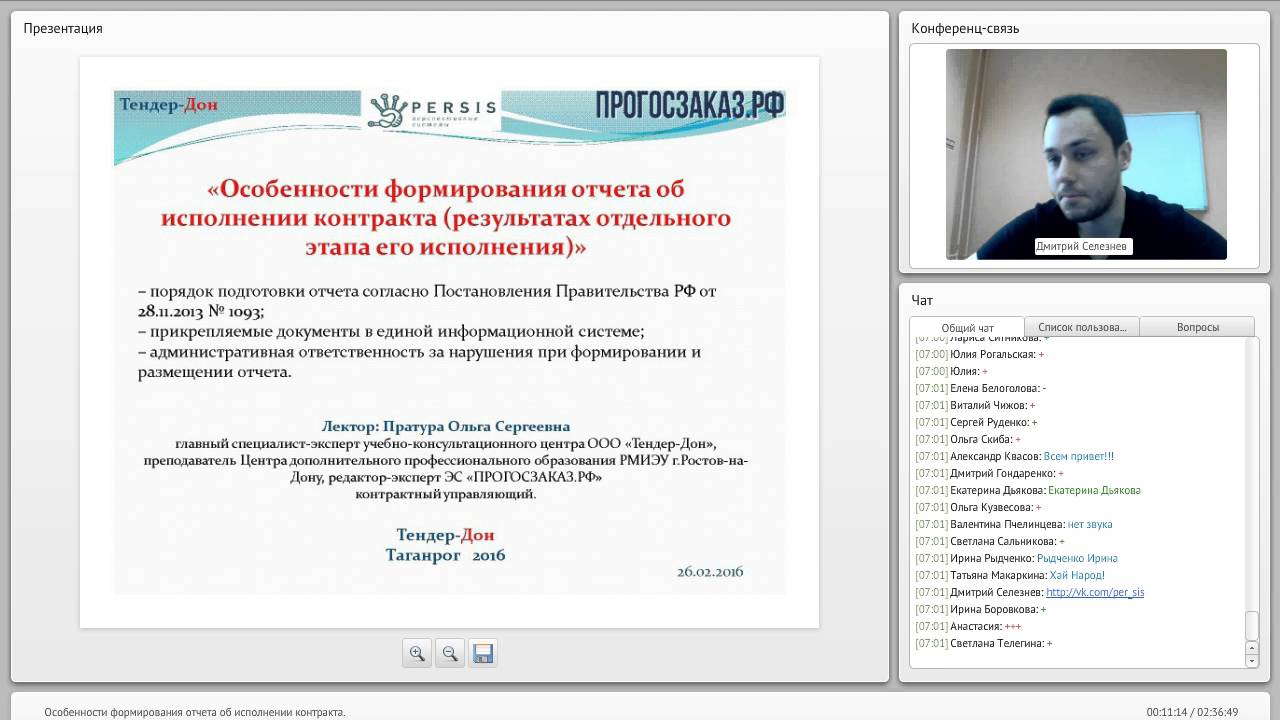
Task: Select the Юлия Рогальская chat message
Action: coord(980,354)
